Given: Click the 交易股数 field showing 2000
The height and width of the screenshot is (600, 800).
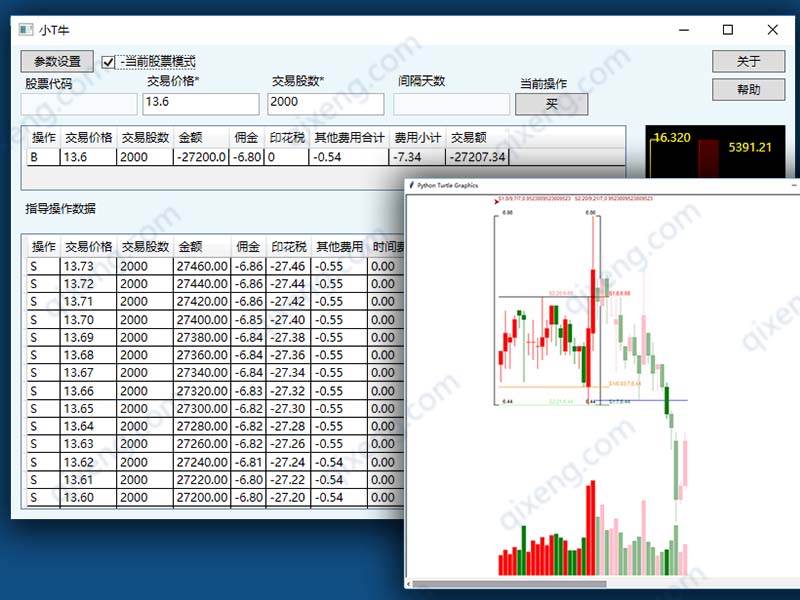Looking at the screenshot, I should click(x=326, y=104).
